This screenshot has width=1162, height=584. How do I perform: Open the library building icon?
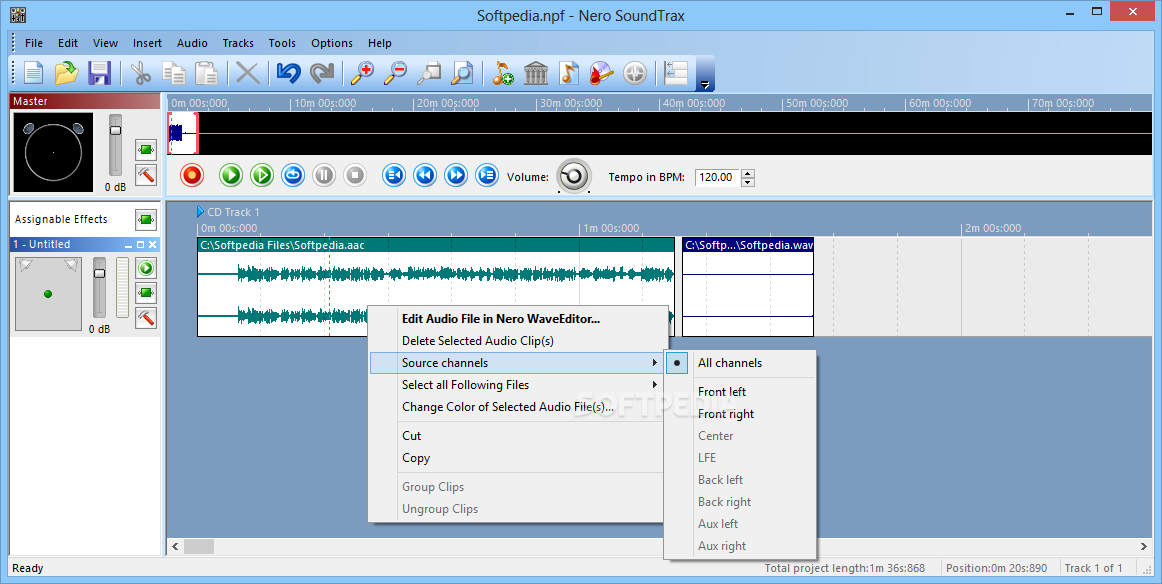point(536,73)
